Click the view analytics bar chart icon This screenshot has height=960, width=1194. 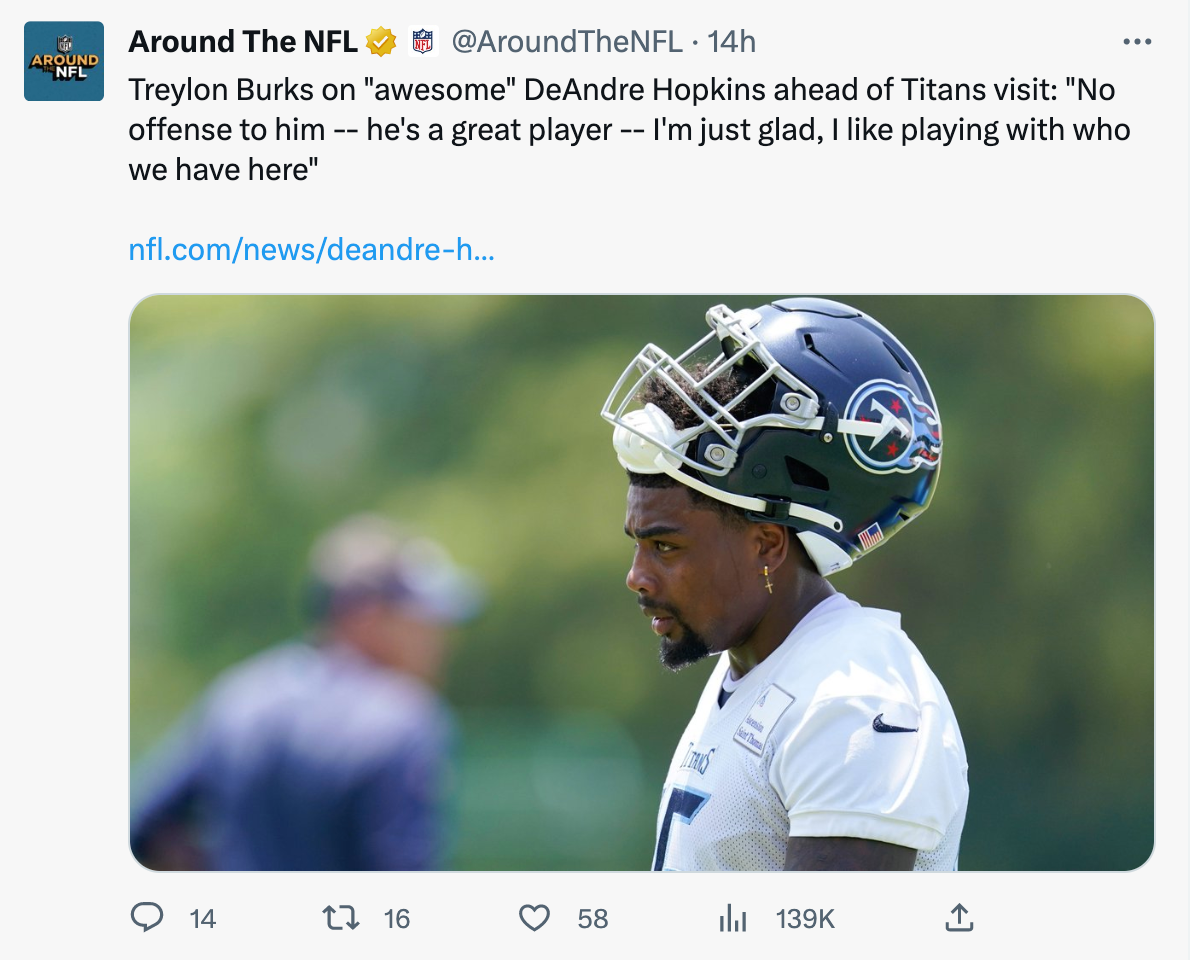tap(731, 918)
